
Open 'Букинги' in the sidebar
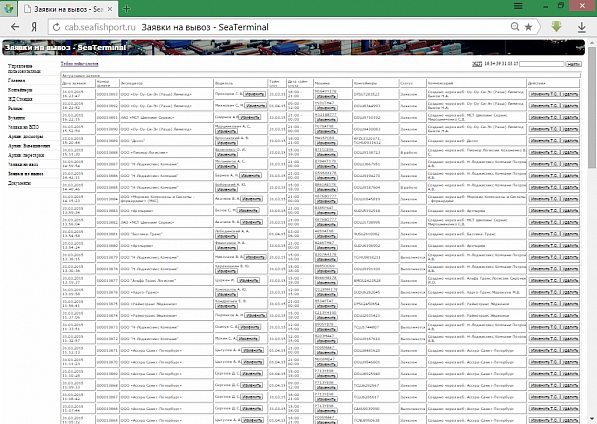pos(16,118)
